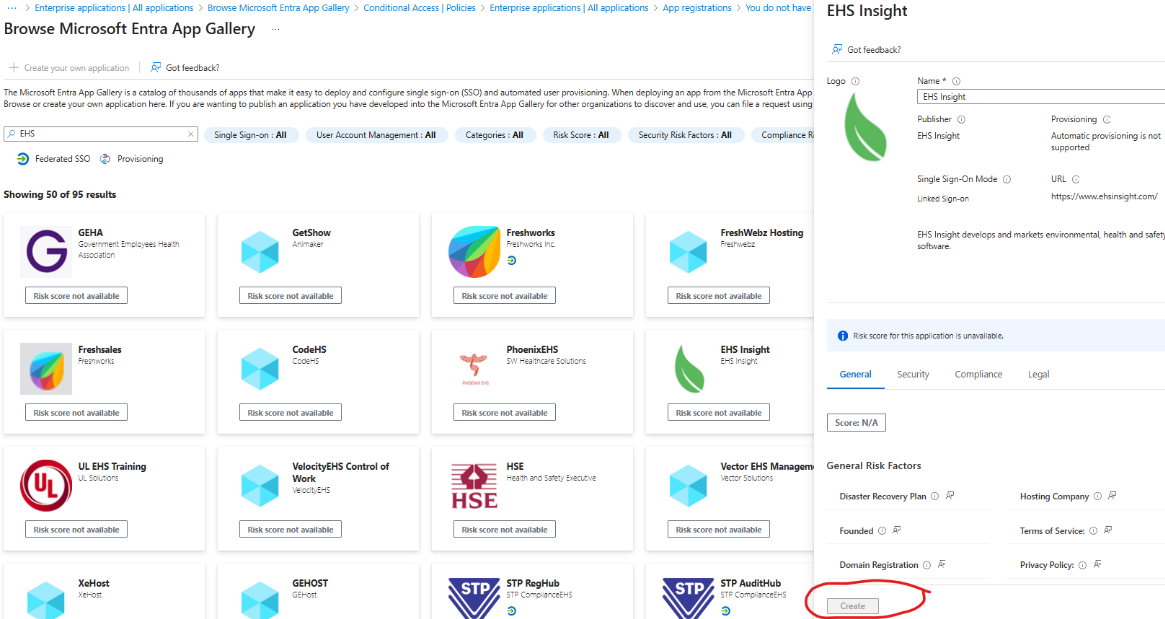Click the Name field info icon
This screenshot has height=619, width=1165.
956,81
